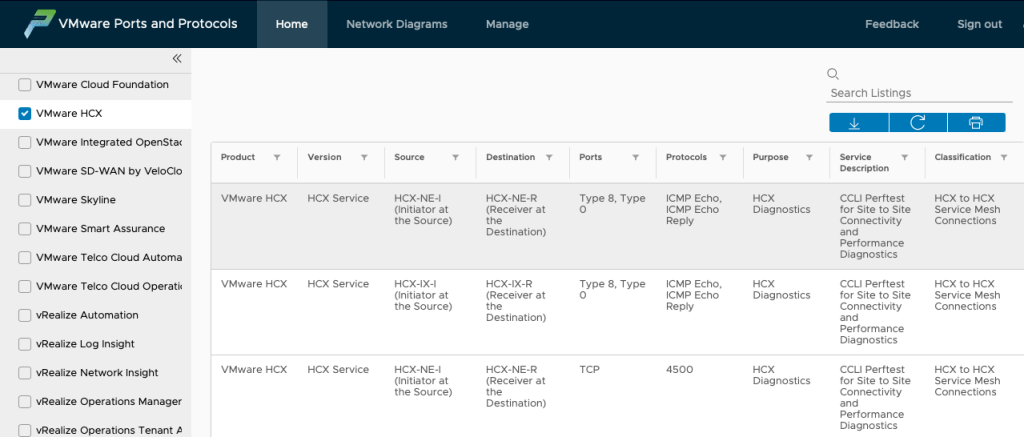
Task: Enable the vRealize Log Insight checkbox
Action: pyautogui.click(x=25, y=344)
